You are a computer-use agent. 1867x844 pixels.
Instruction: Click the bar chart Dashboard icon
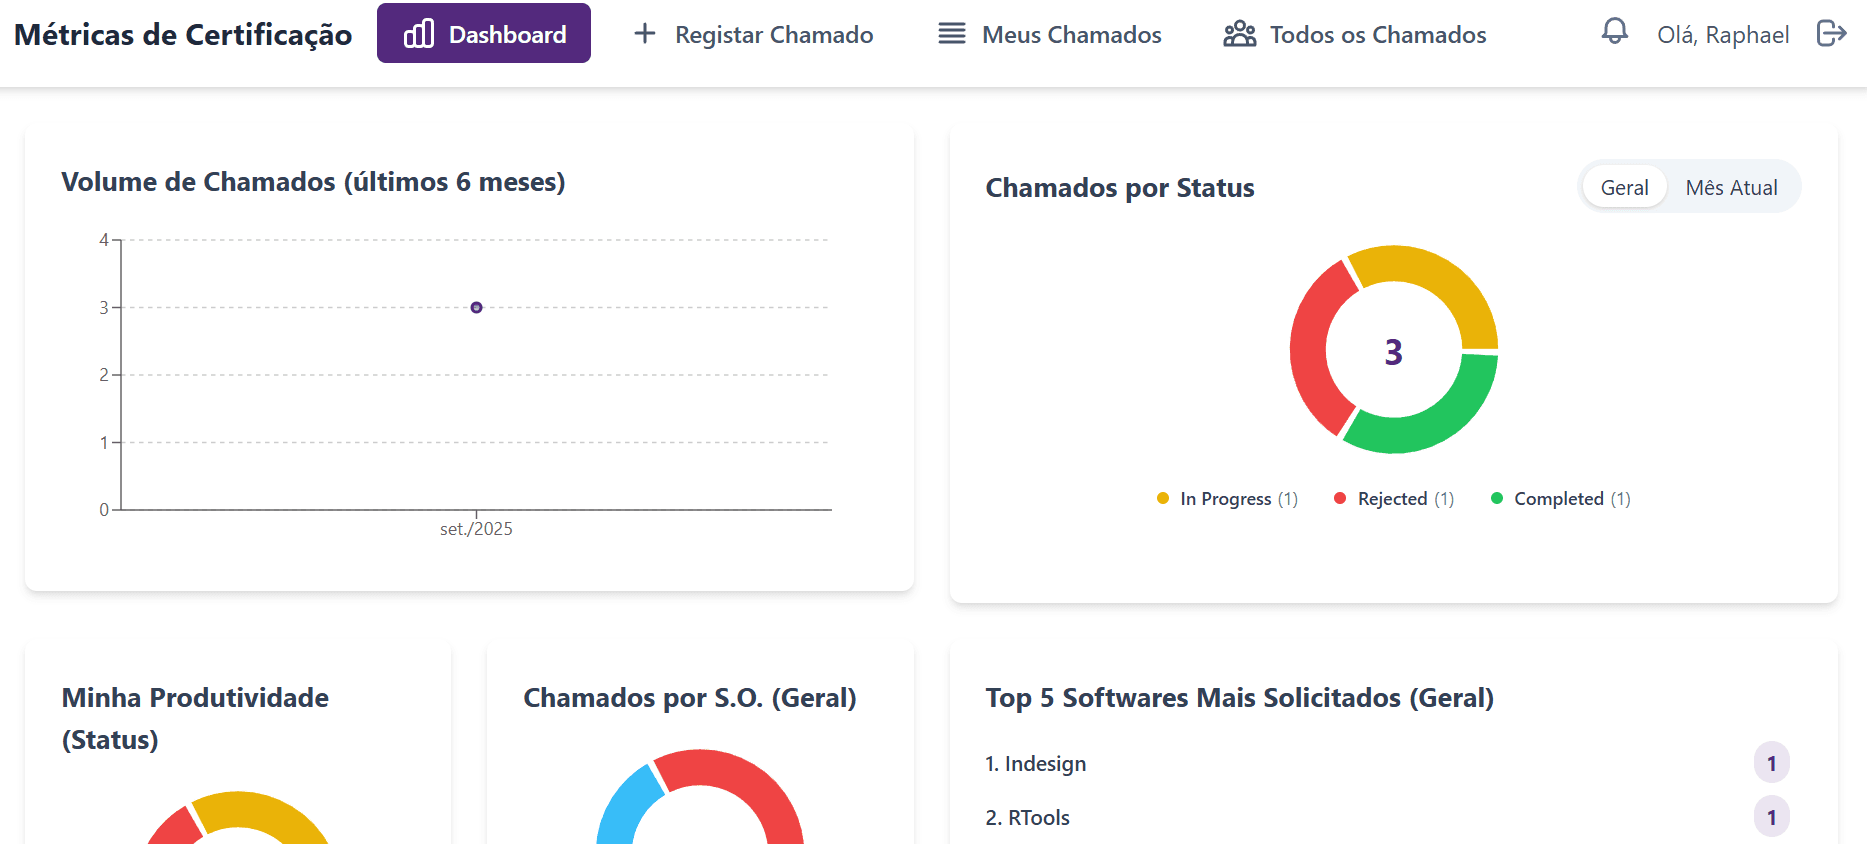[418, 34]
